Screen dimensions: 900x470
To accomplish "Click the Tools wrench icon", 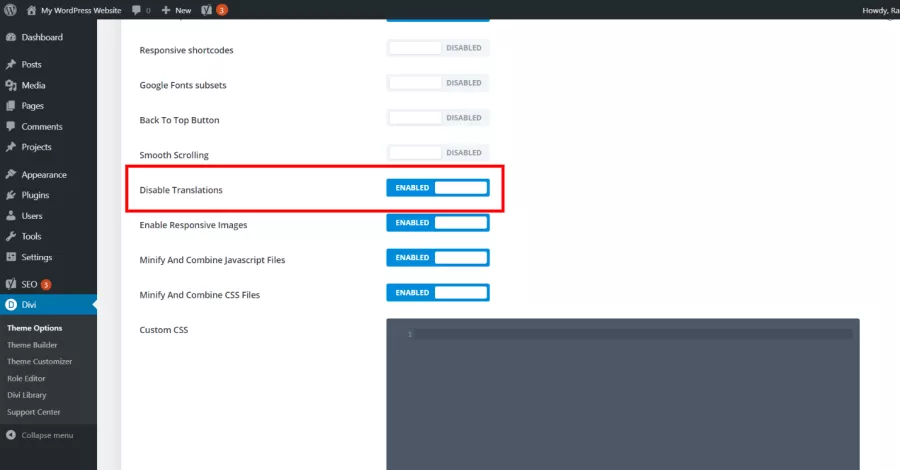I will coord(11,236).
